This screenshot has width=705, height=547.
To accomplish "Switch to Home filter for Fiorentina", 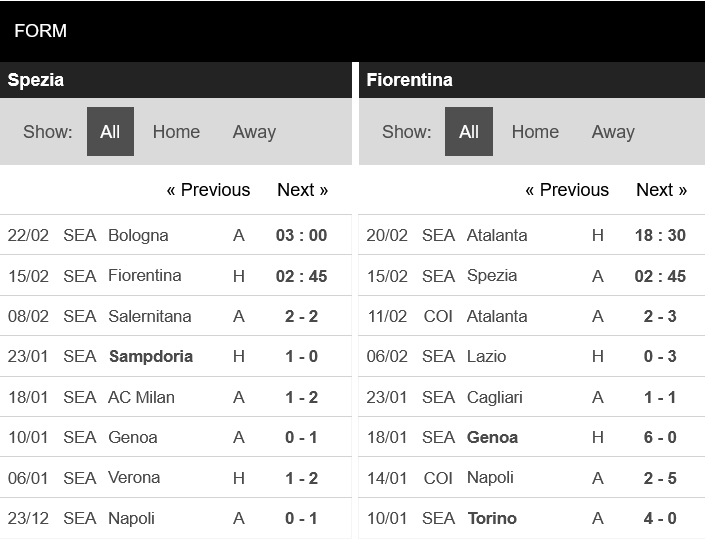I will coord(535,132).
